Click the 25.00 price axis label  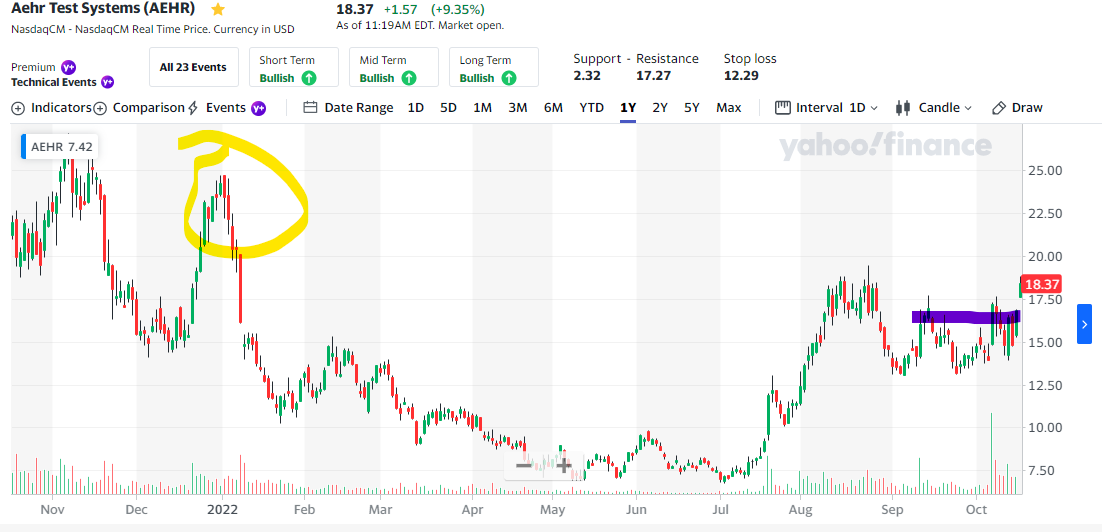pos(1046,171)
